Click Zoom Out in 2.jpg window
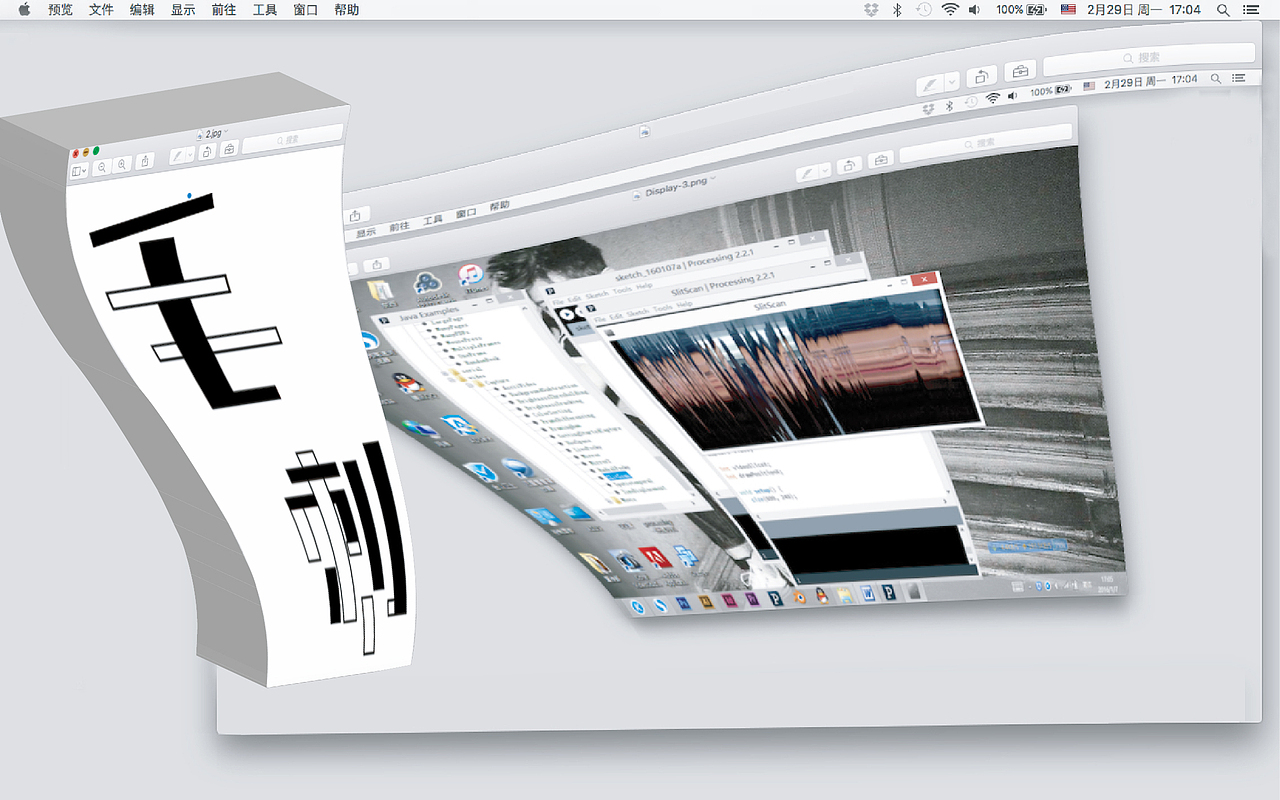 (102, 167)
